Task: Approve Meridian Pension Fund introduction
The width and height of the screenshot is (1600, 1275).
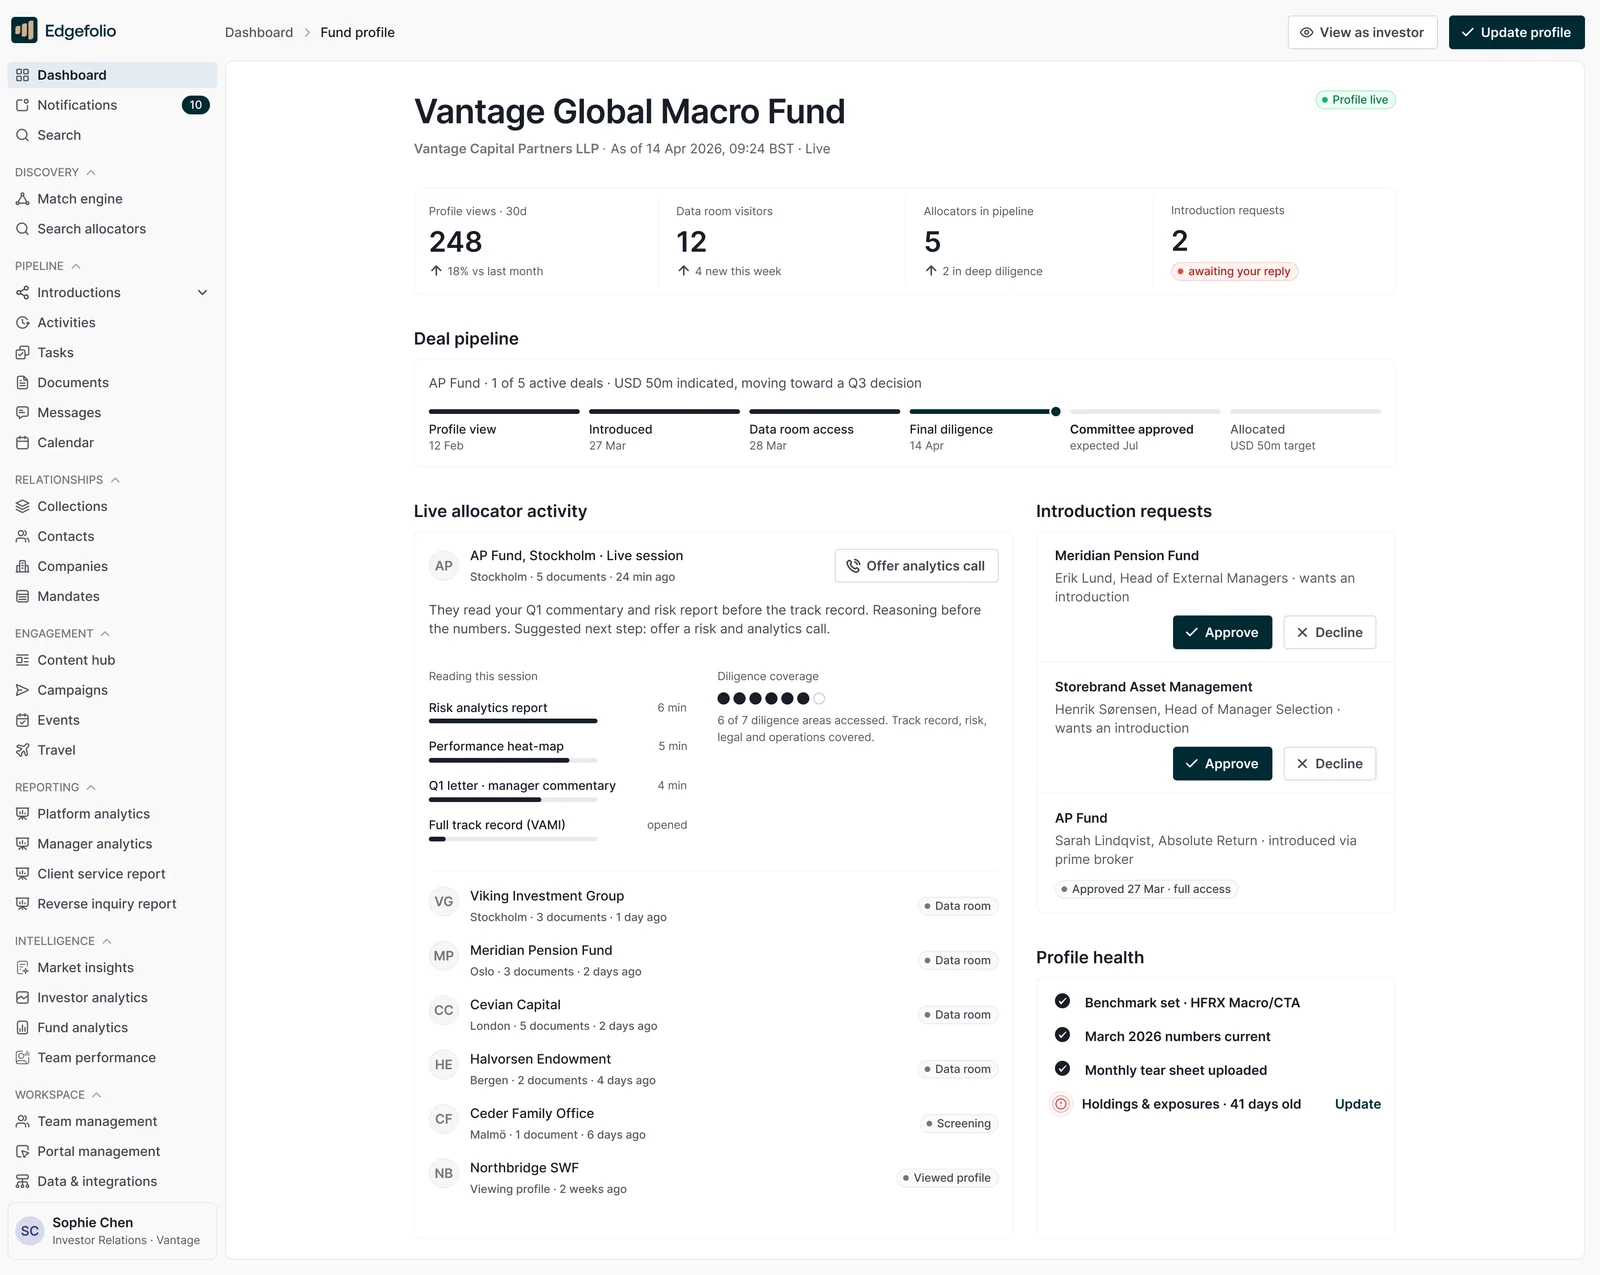Action: (1222, 632)
